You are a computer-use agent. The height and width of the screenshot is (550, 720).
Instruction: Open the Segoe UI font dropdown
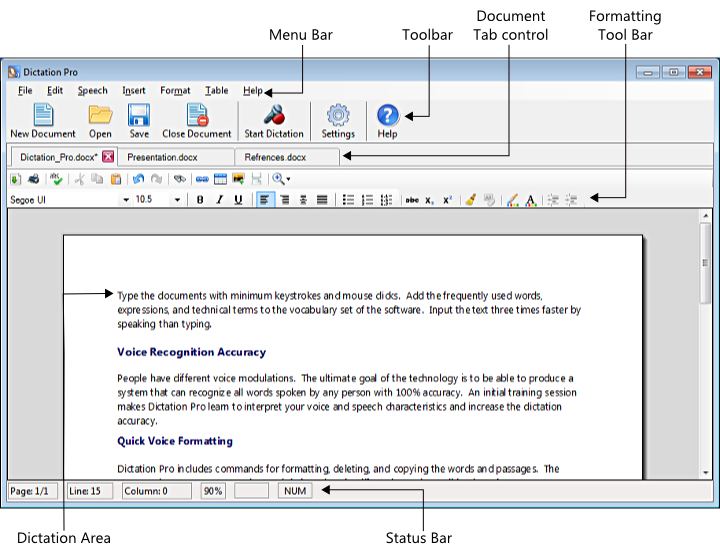[126, 200]
